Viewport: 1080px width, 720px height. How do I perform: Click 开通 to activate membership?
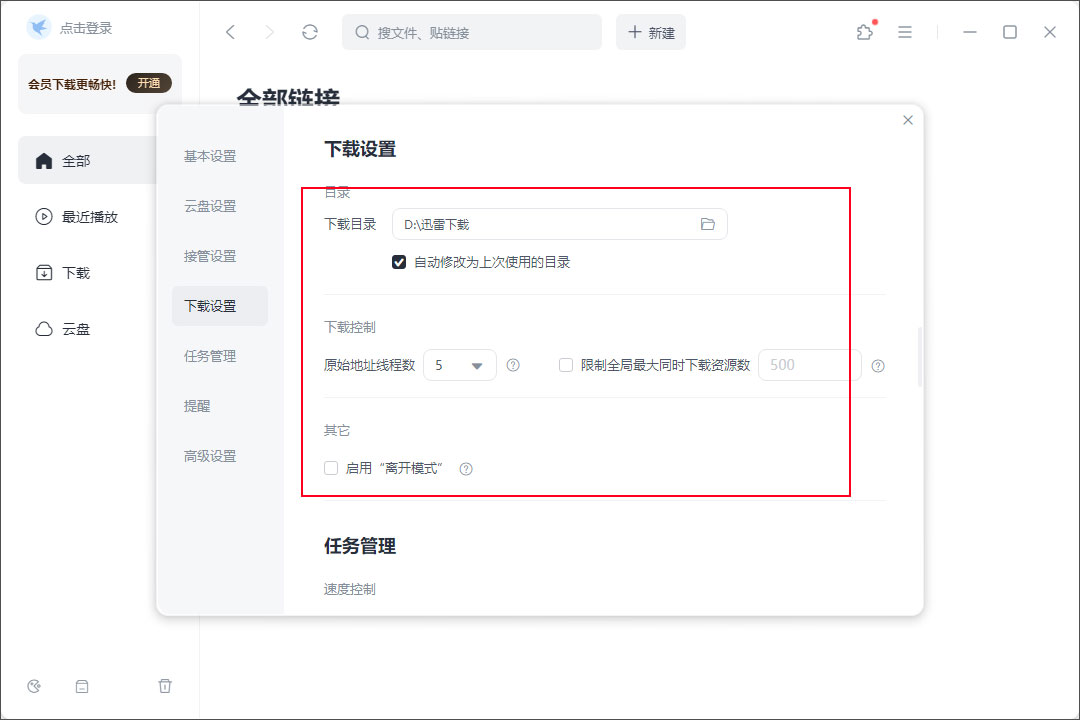point(149,83)
